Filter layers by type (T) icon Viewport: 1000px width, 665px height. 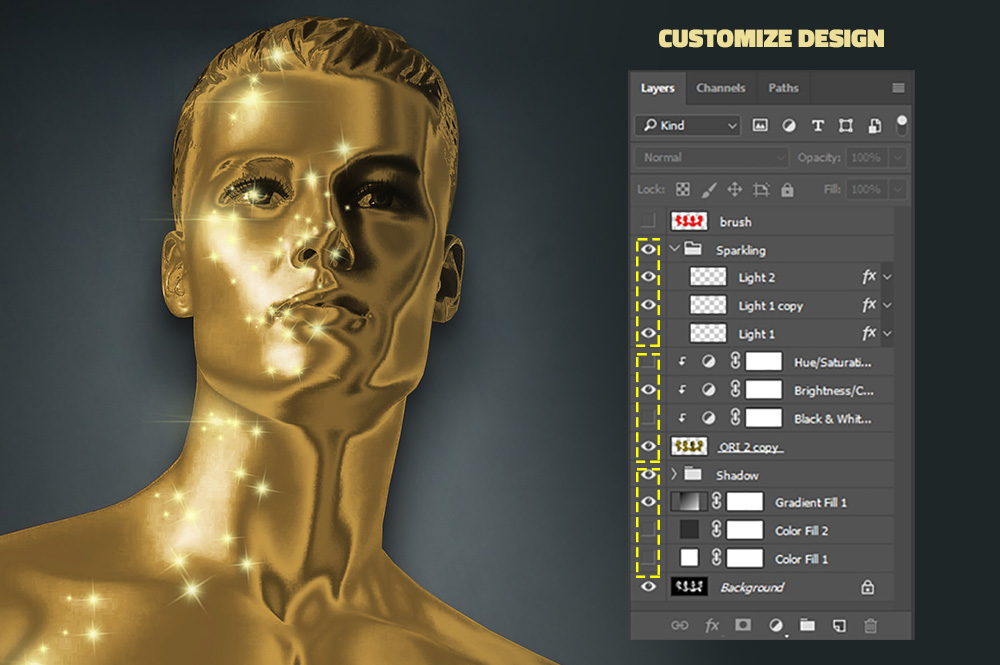[x=817, y=126]
